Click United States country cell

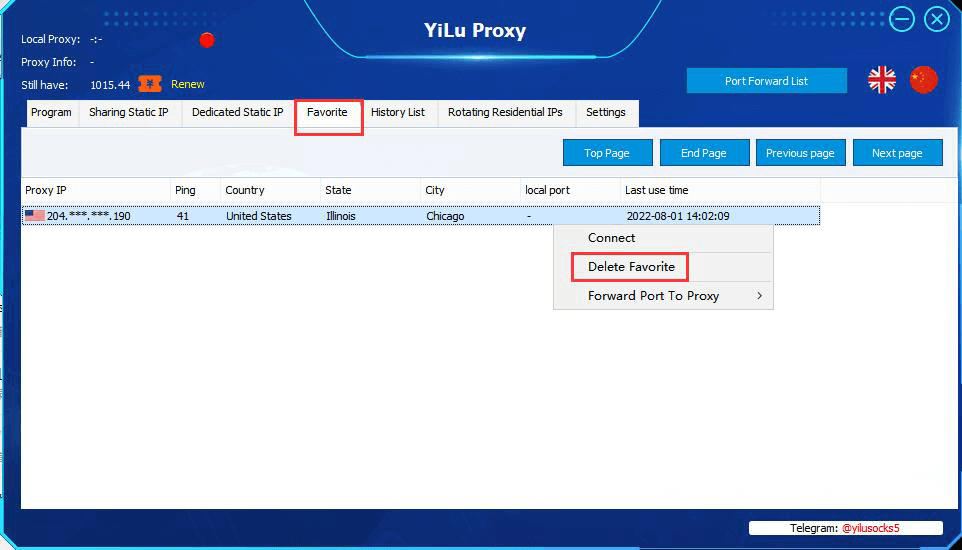[x=259, y=216]
